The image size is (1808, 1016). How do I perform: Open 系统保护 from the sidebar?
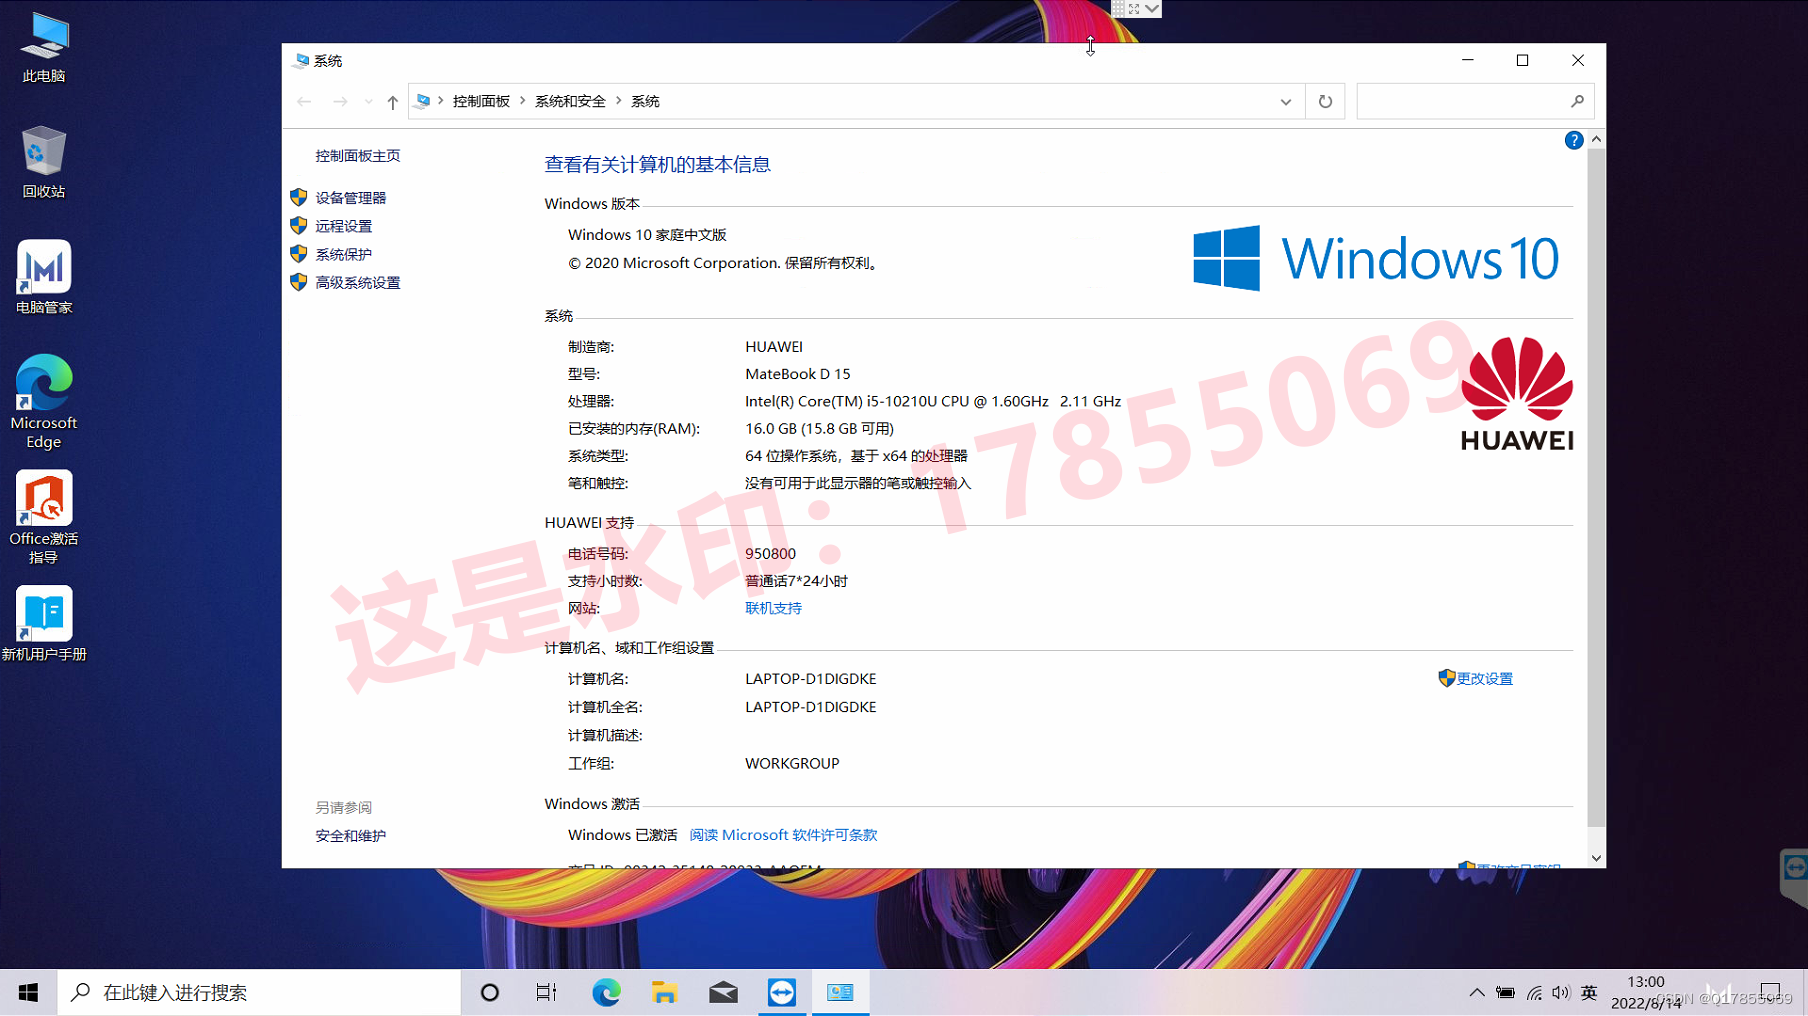click(344, 254)
